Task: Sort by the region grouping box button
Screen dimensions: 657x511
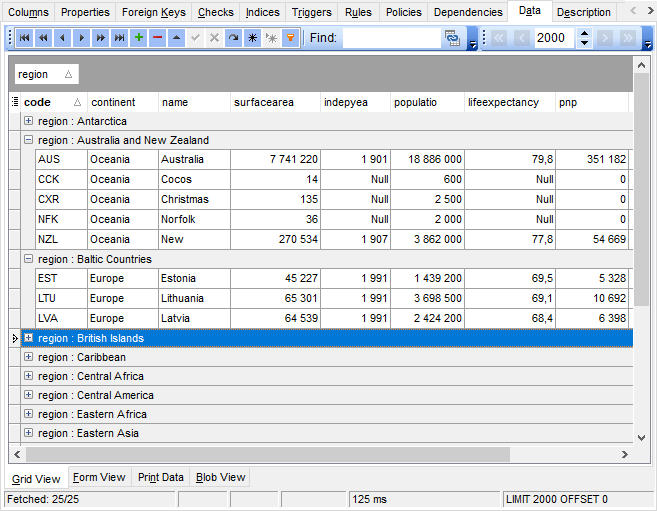Action: [45, 75]
